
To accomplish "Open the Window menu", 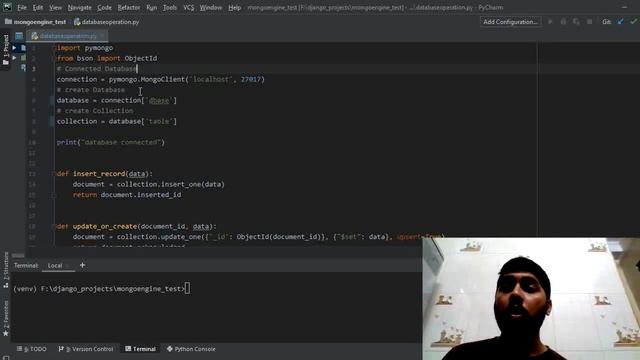I will [211, 7].
